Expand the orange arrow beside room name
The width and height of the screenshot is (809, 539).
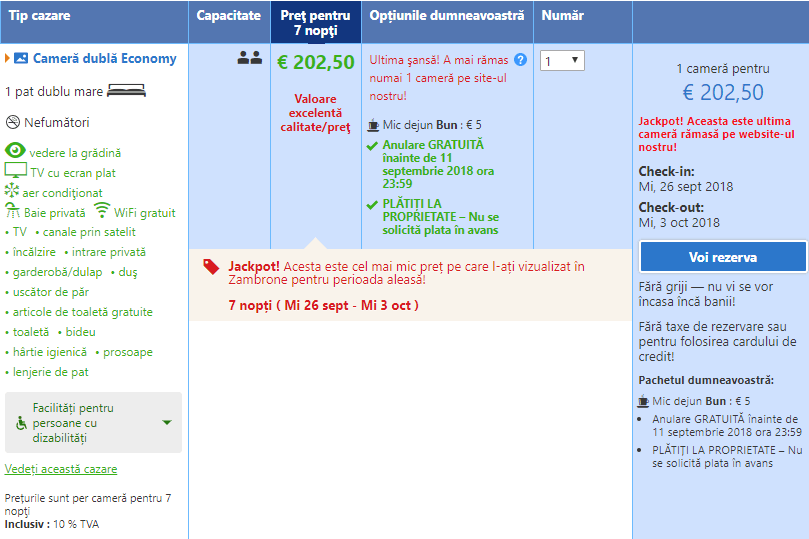[8, 59]
